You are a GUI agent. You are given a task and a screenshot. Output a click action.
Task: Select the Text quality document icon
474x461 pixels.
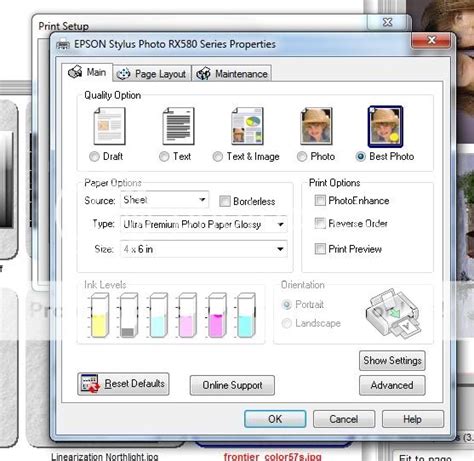point(178,126)
